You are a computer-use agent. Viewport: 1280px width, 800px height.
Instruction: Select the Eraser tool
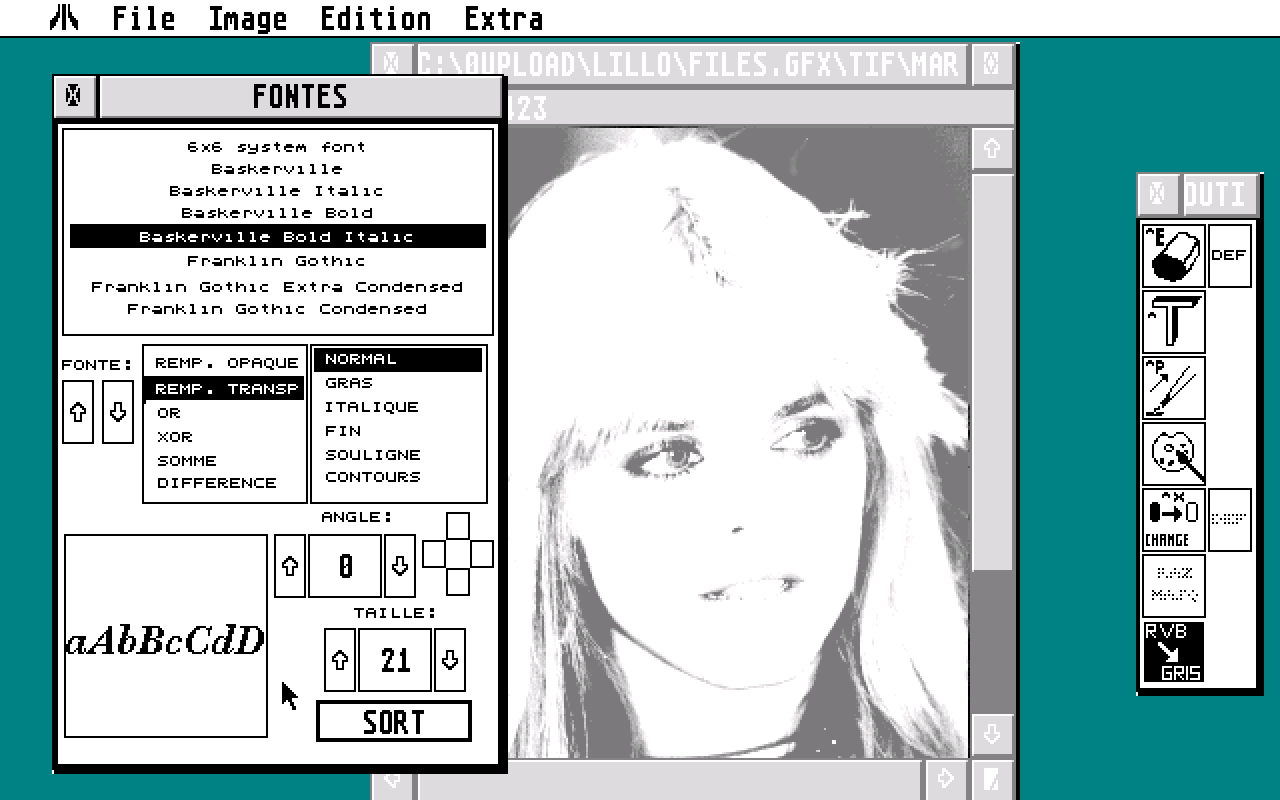(x=1172, y=255)
